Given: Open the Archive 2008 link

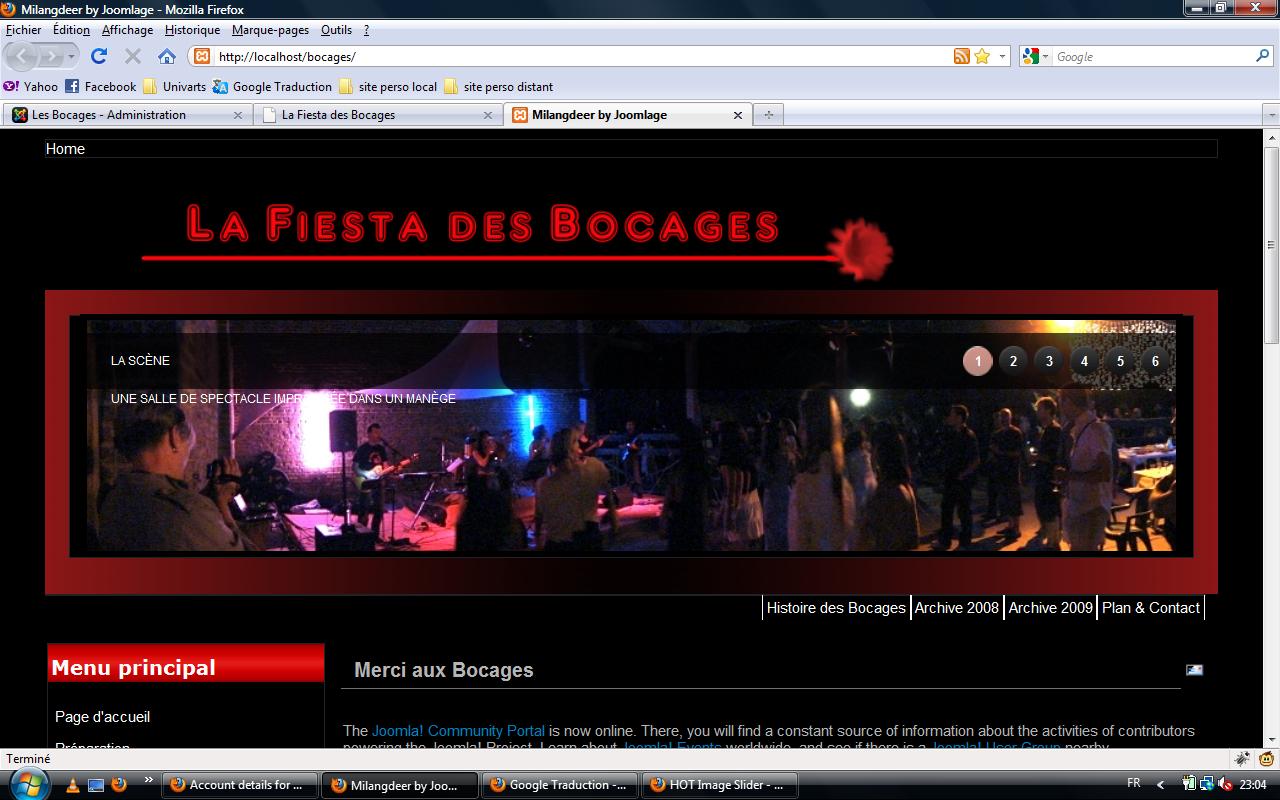Looking at the screenshot, I should click(956, 608).
